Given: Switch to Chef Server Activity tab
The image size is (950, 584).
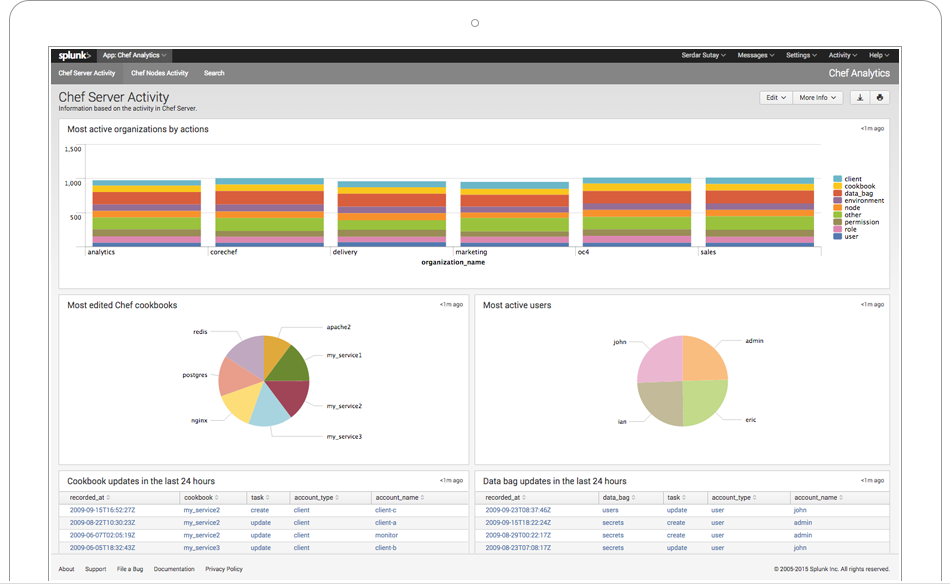Looking at the screenshot, I should (87, 73).
